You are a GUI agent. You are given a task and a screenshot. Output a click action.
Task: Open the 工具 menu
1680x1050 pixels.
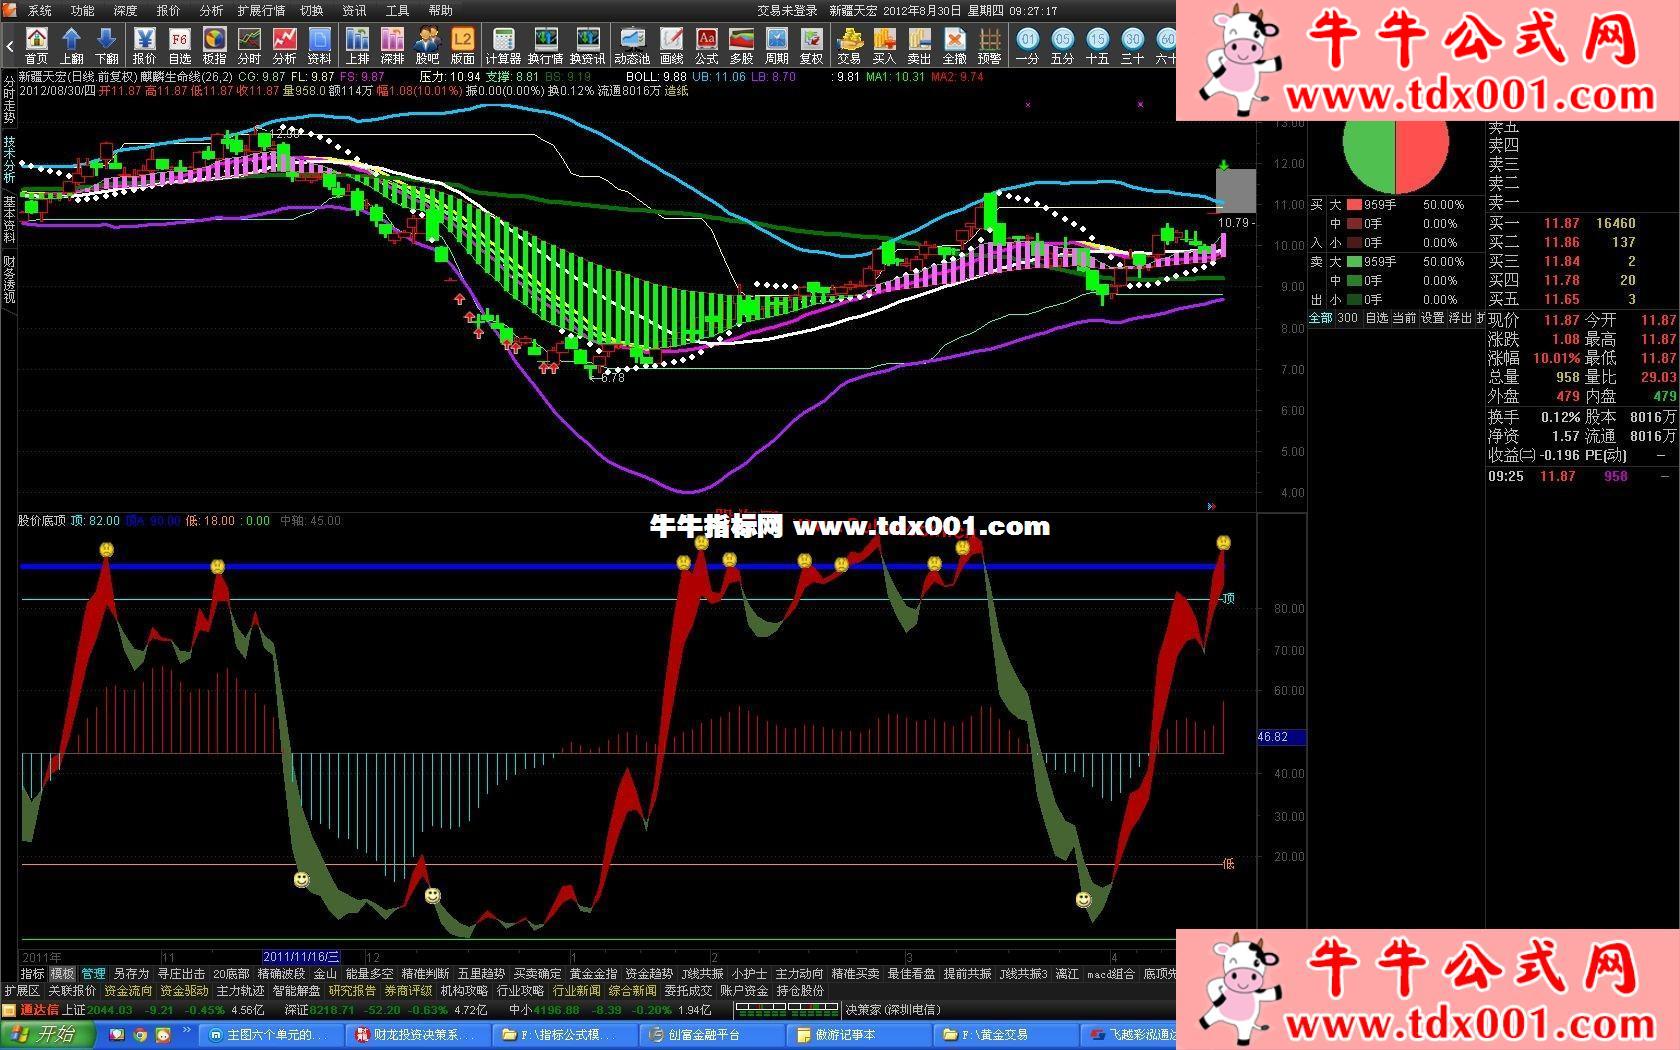pos(397,10)
